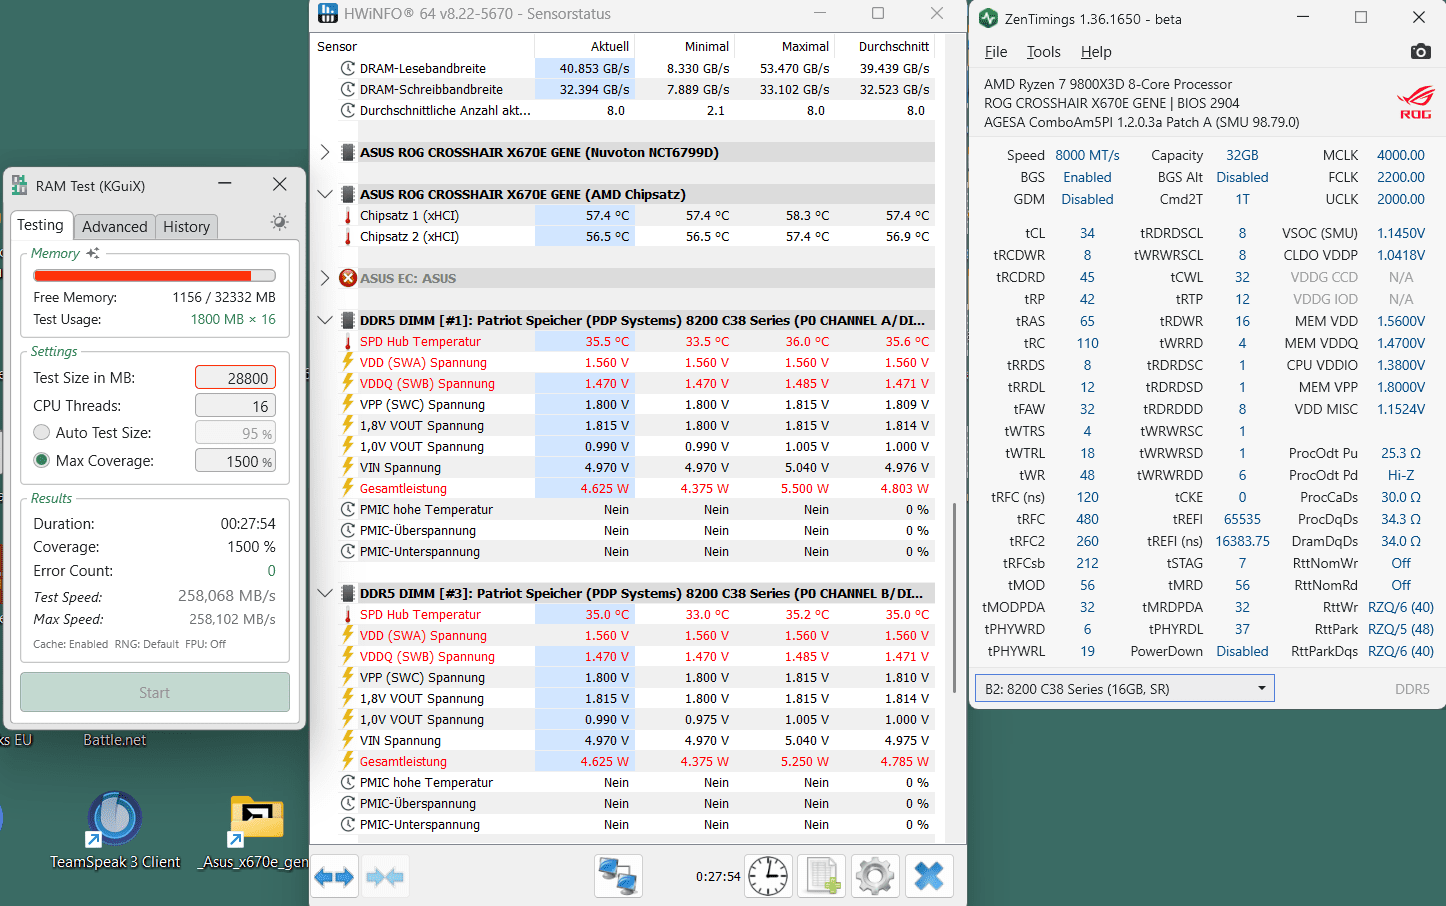
Task: Click the Sensor column header
Action: coord(423,46)
